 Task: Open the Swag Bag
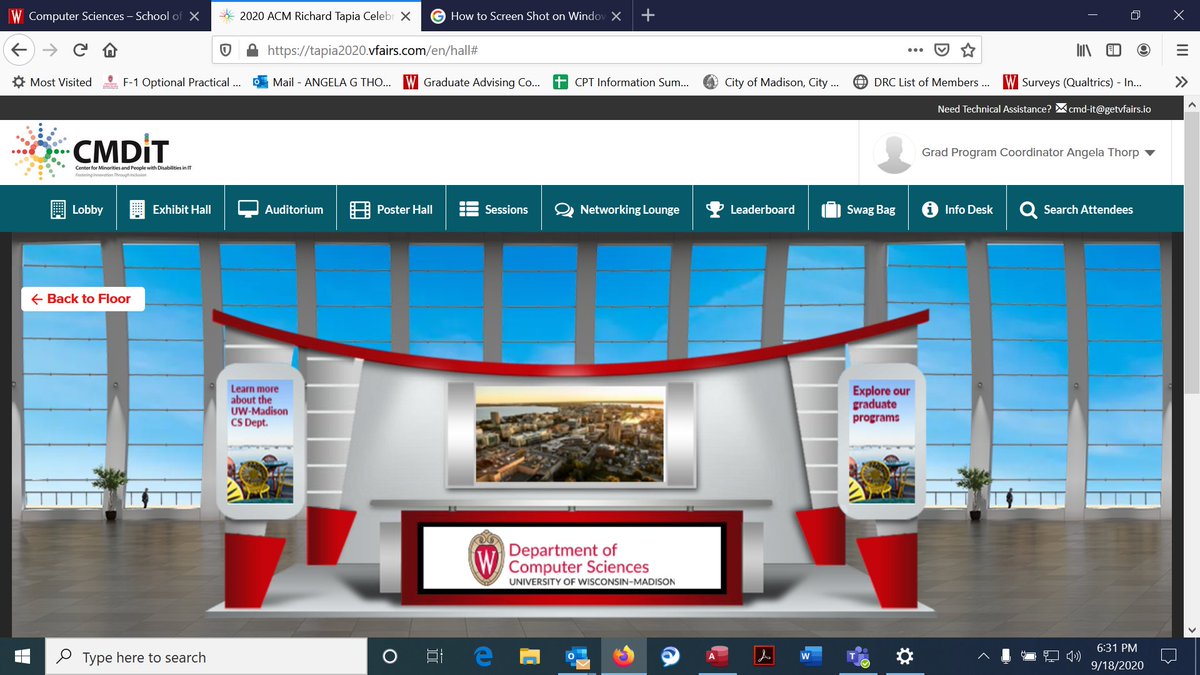click(x=858, y=209)
